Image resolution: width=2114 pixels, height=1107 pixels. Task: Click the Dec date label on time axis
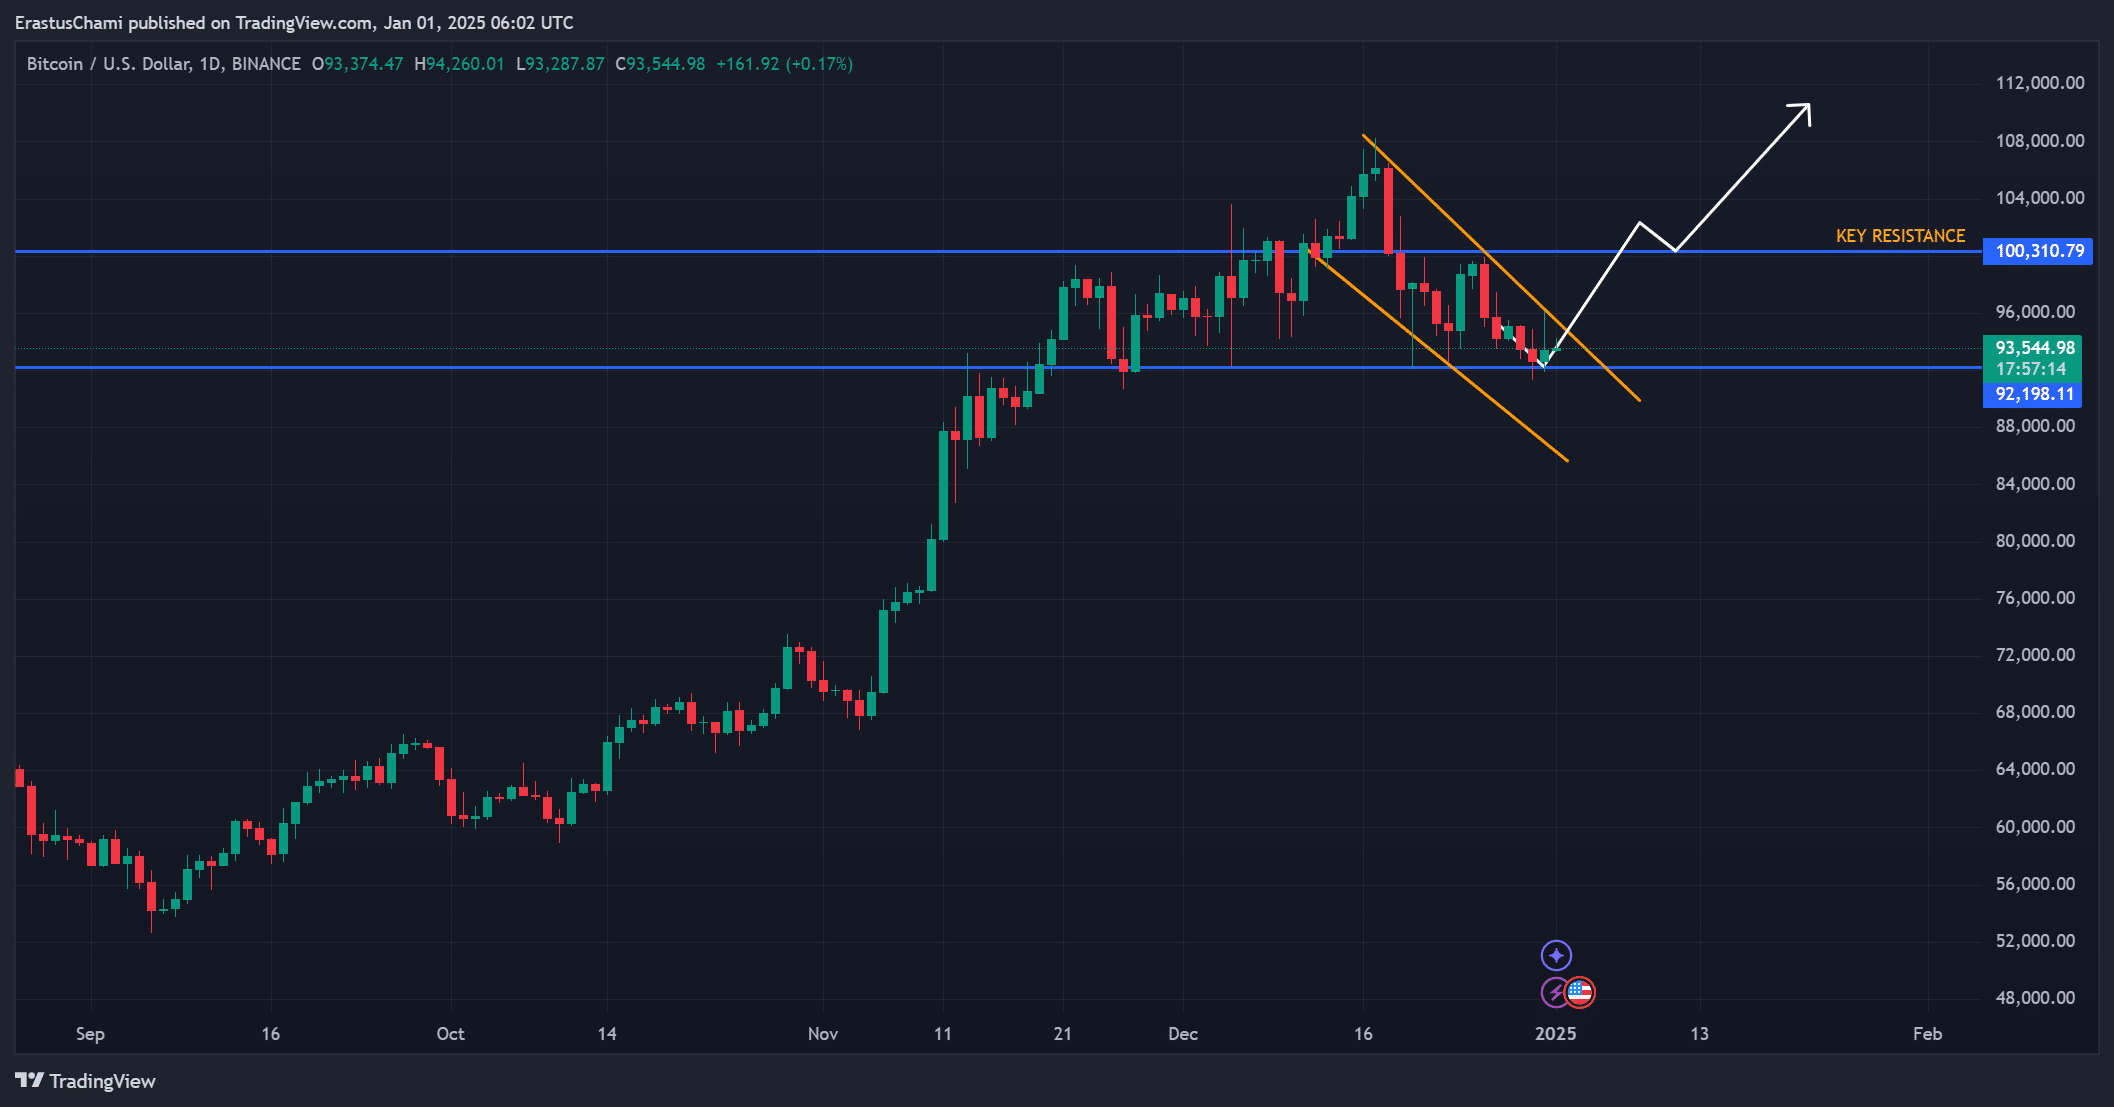click(x=1183, y=1034)
